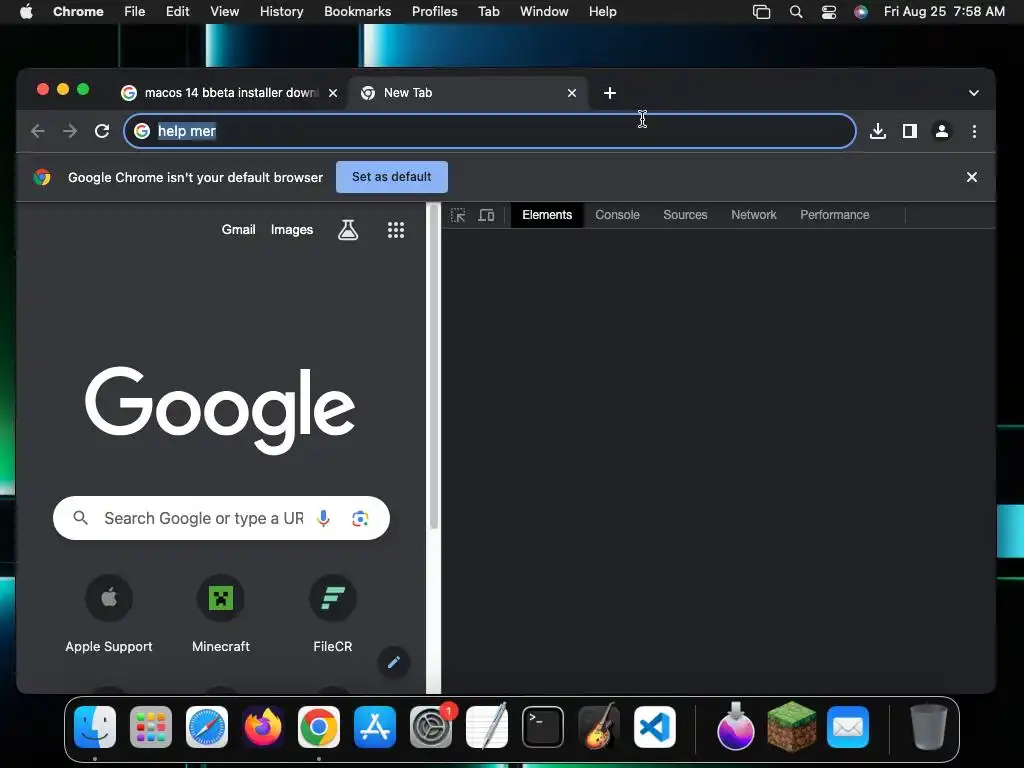Reload the current page
The height and width of the screenshot is (768, 1024).
pos(102,131)
